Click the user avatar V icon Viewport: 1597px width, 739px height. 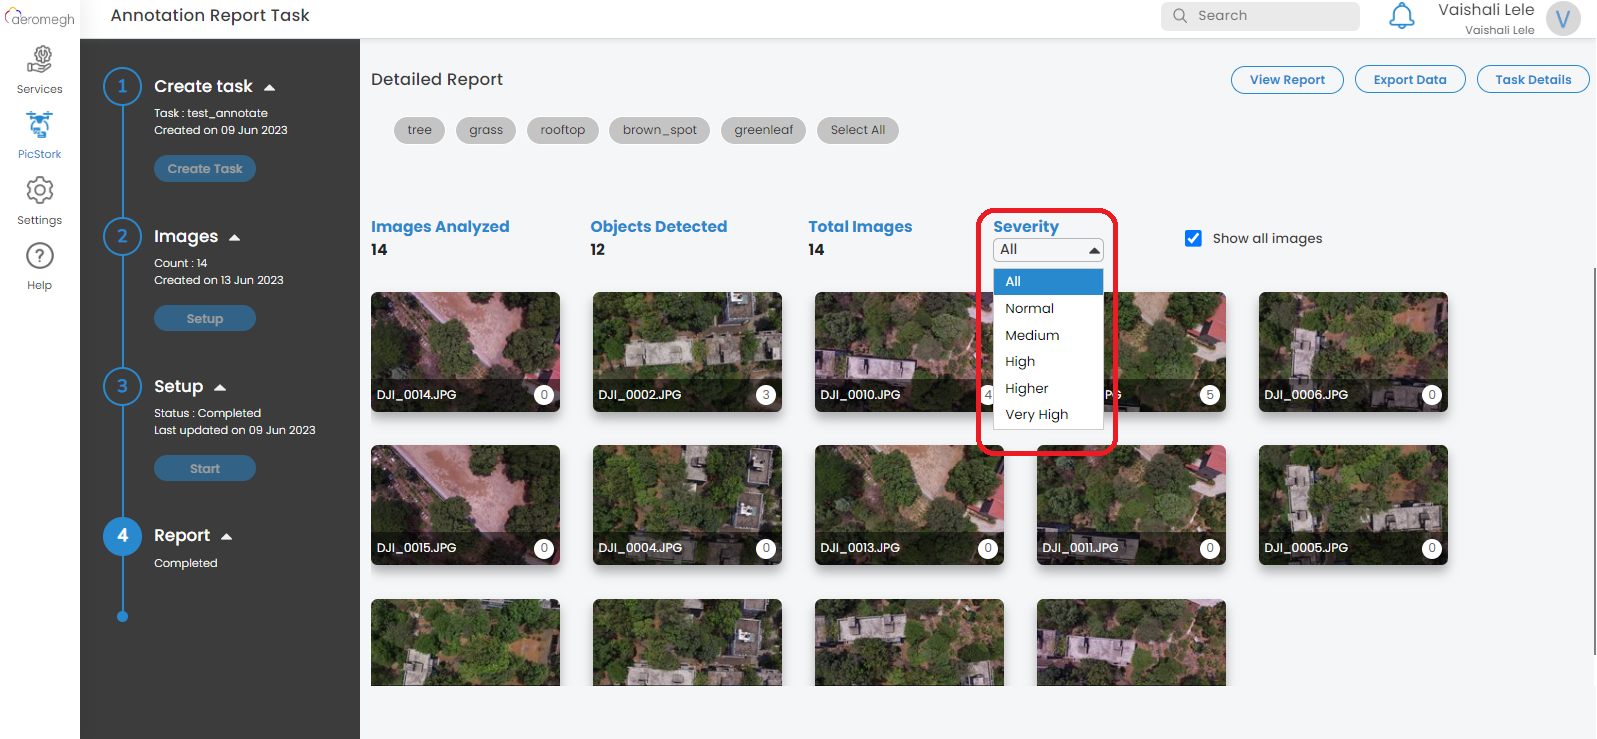1562,19
